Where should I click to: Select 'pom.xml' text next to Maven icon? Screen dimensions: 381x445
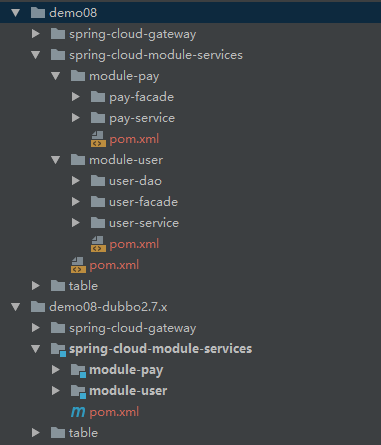[x=114, y=413]
